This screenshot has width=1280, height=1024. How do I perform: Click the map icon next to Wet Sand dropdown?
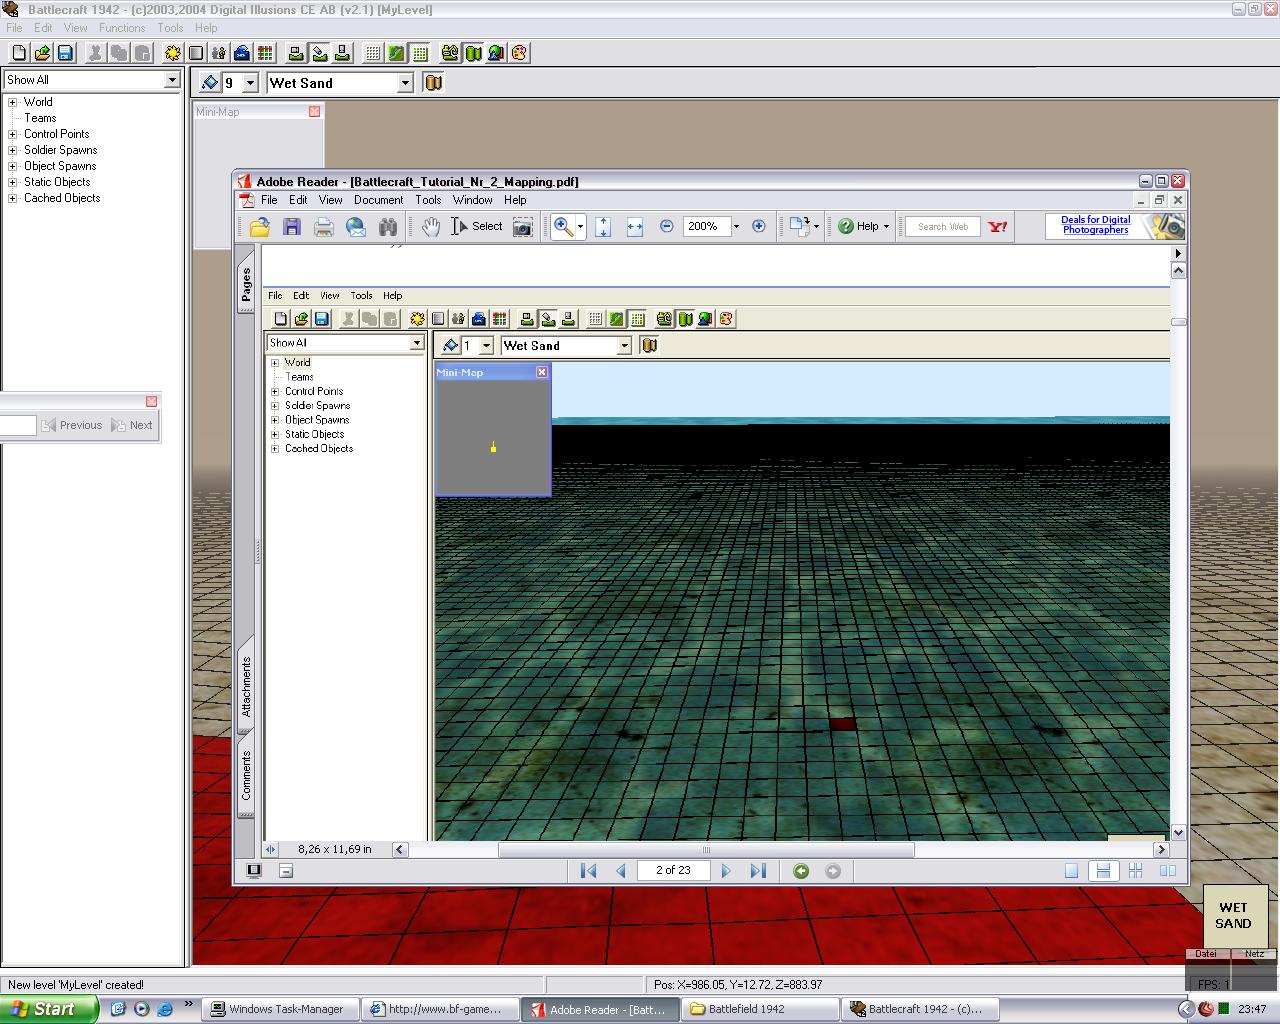pos(434,83)
